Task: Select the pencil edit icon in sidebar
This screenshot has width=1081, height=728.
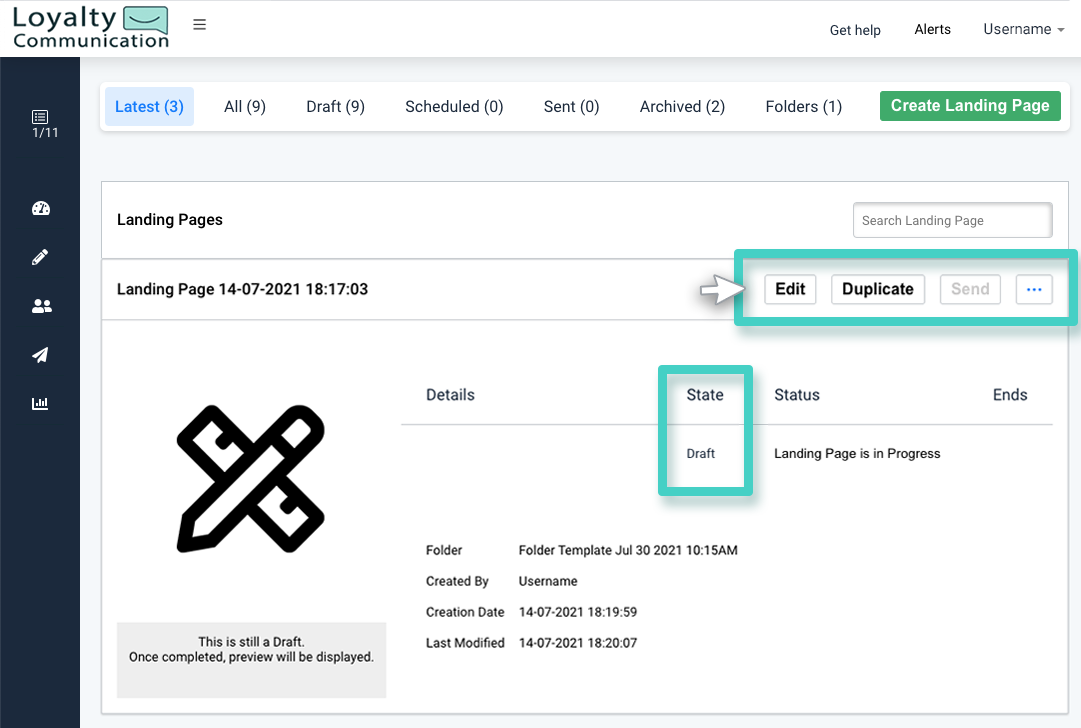Action: (41, 257)
